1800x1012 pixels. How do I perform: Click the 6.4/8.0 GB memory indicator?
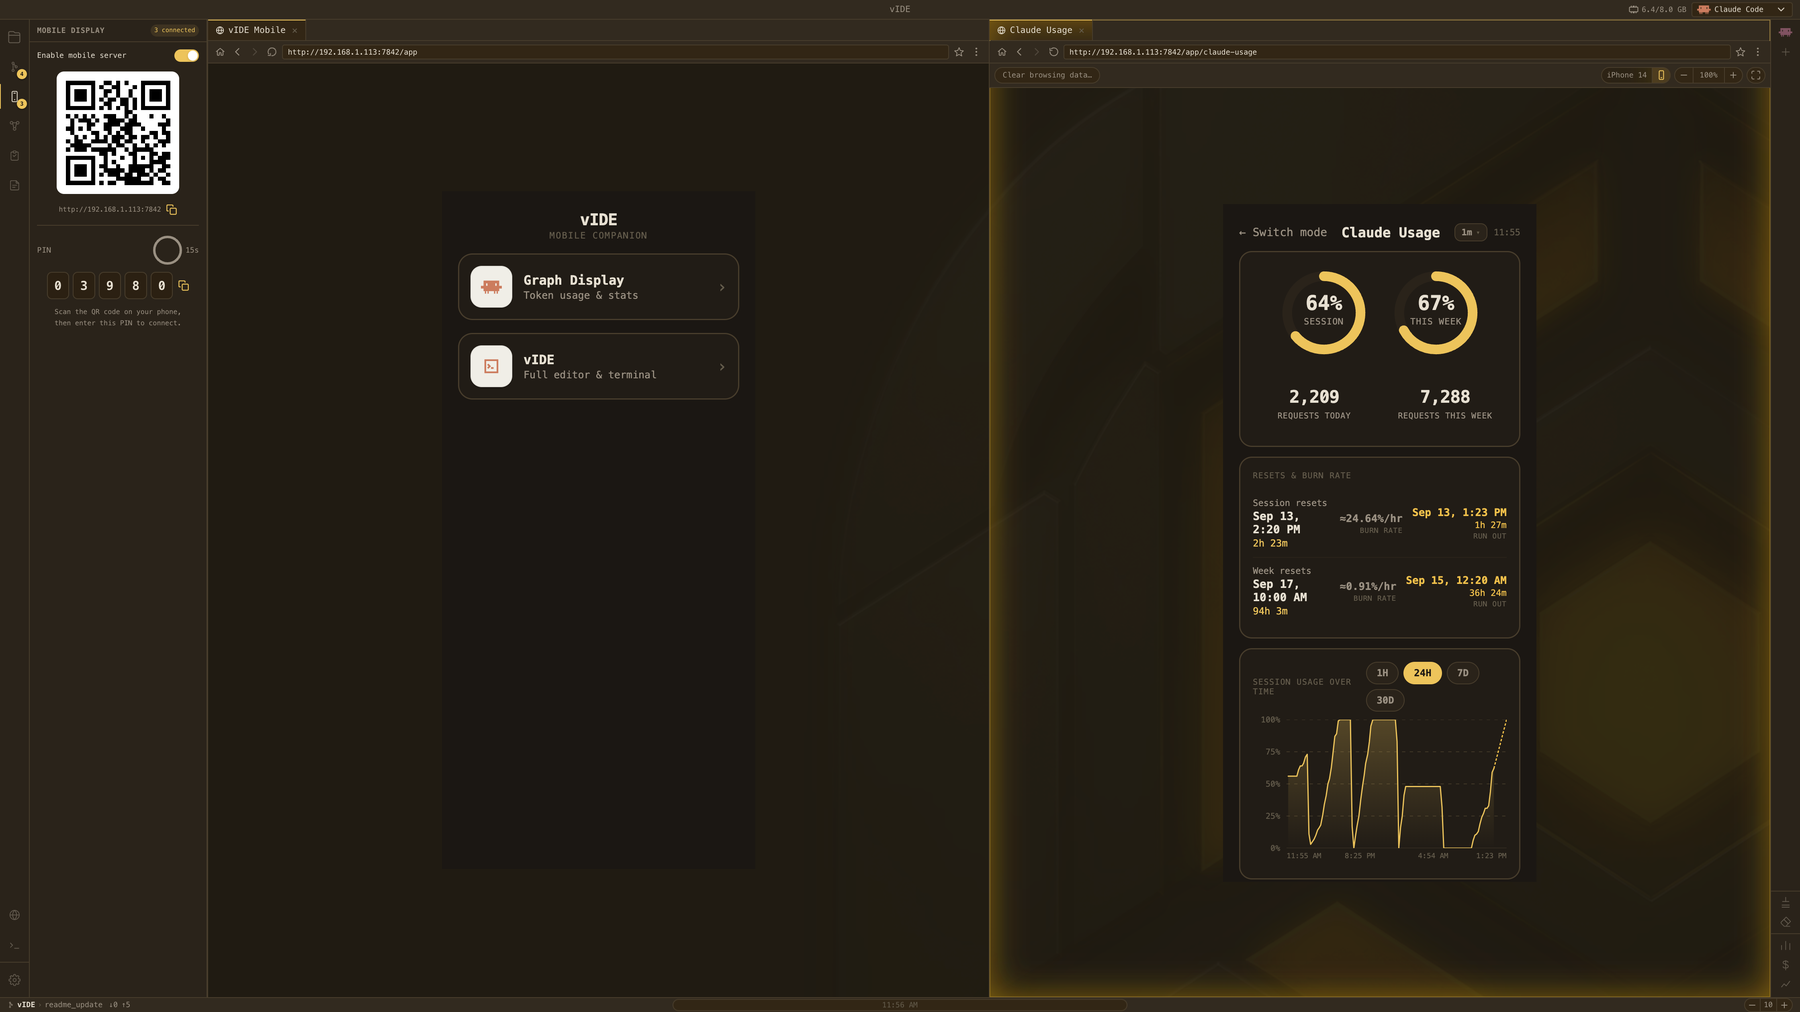coord(1657,9)
